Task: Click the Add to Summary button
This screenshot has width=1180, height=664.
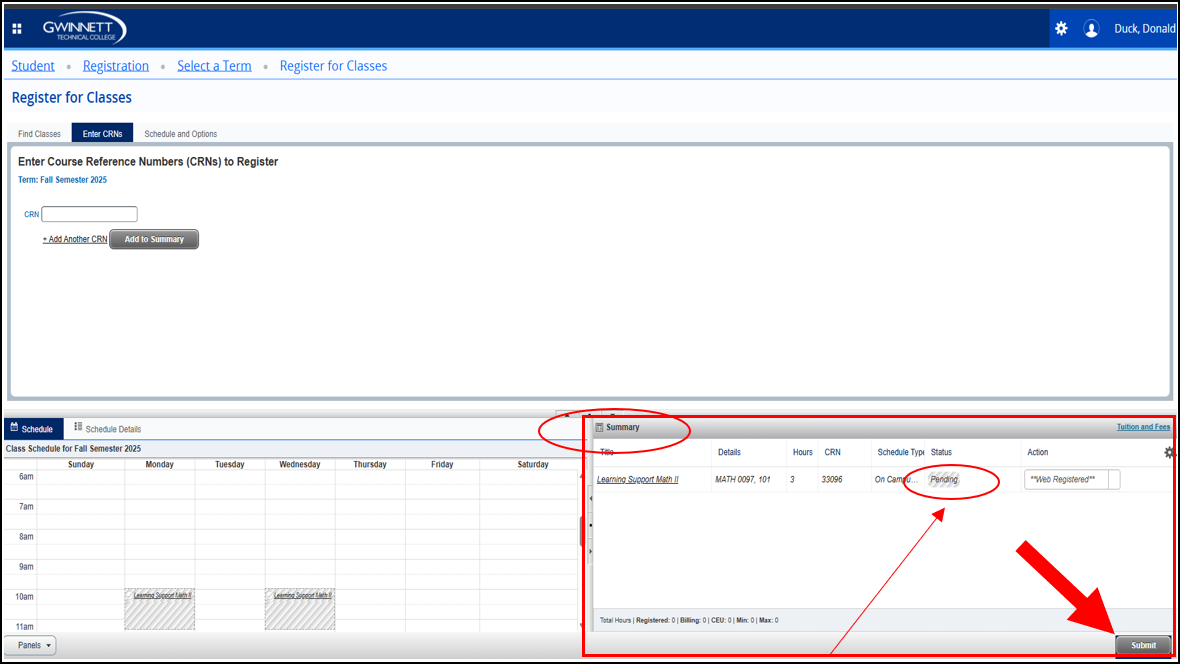Action: 154,240
